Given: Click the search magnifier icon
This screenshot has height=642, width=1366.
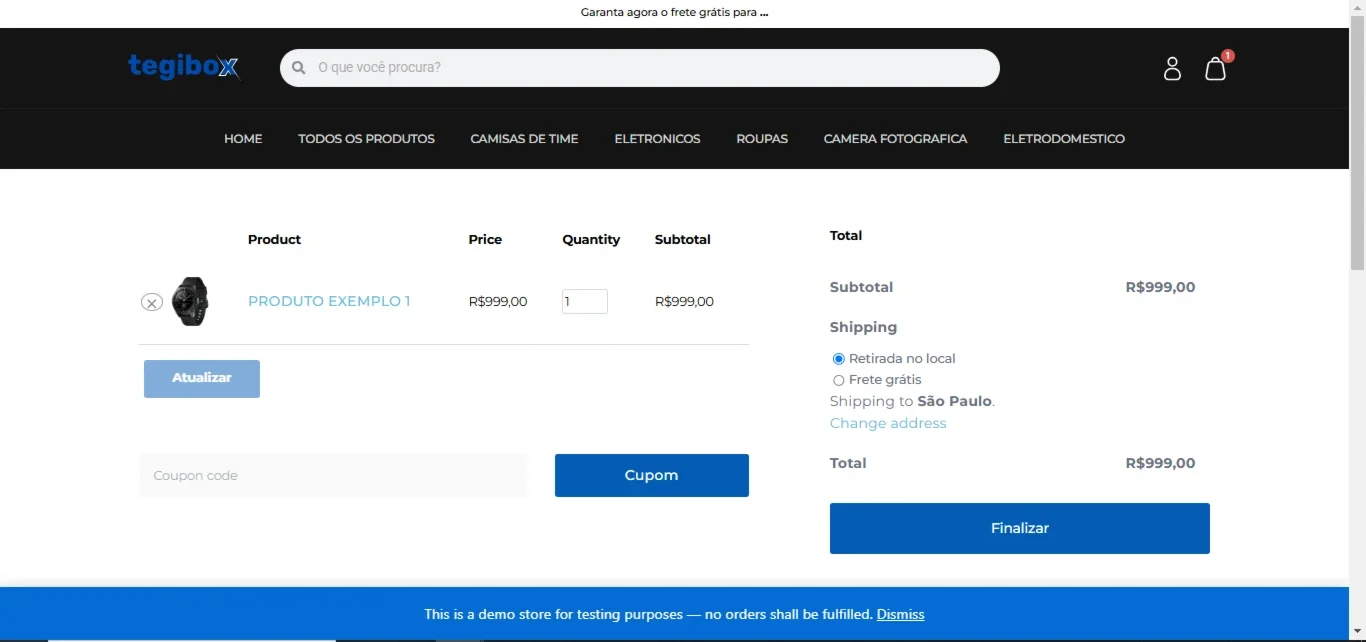Looking at the screenshot, I should pos(298,68).
